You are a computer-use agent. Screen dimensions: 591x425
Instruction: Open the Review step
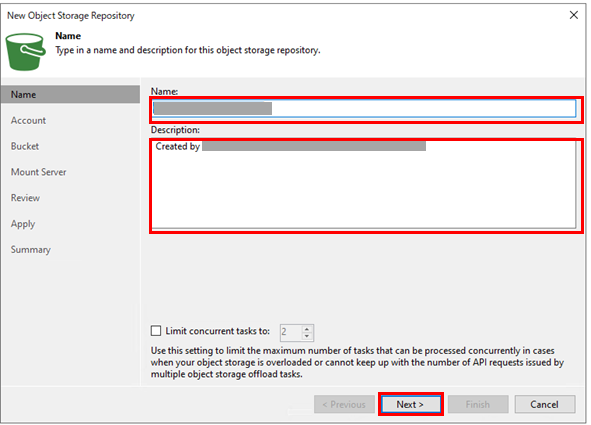click(25, 198)
